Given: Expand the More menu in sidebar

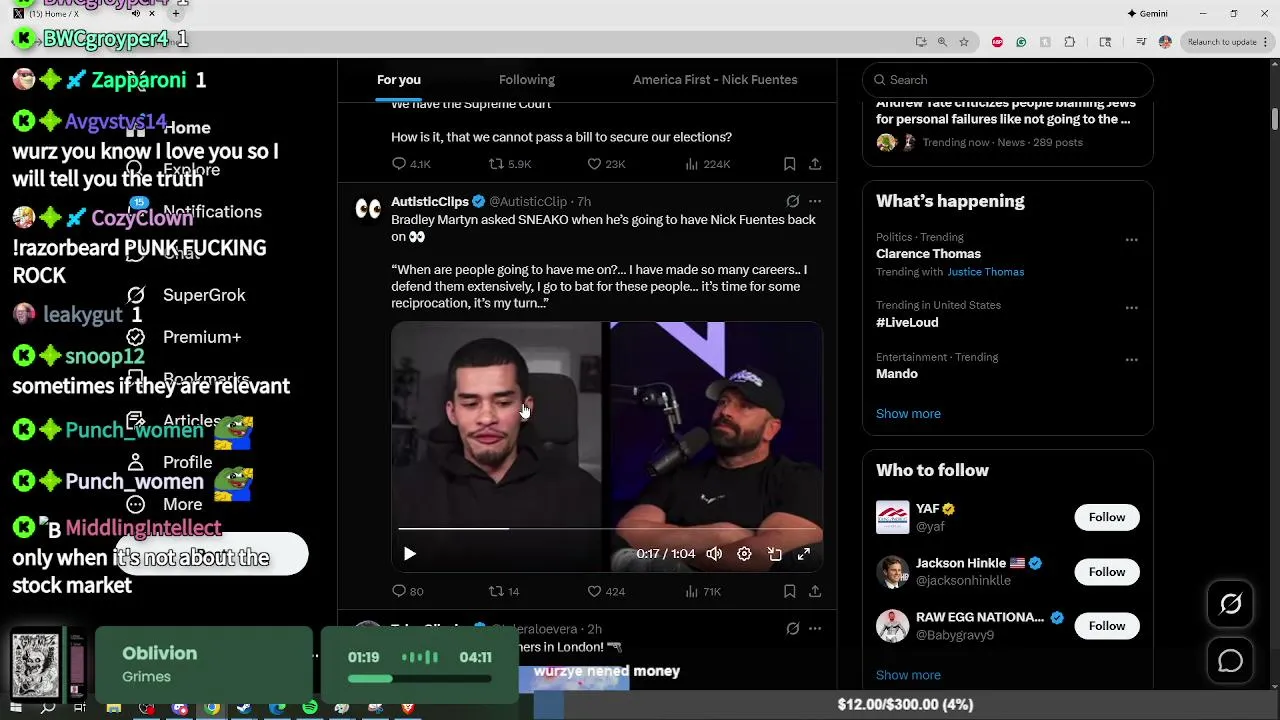Looking at the screenshot, I should [164, 504].
